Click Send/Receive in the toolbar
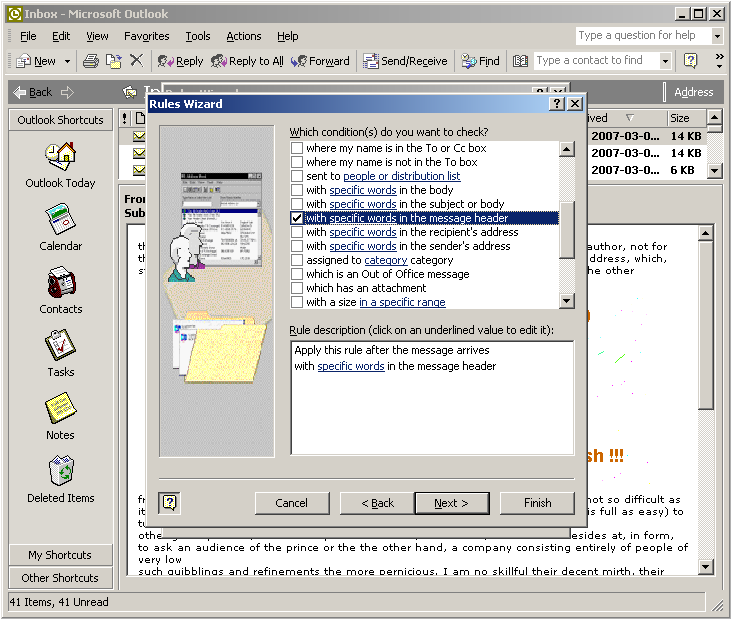 pos(406,62)
